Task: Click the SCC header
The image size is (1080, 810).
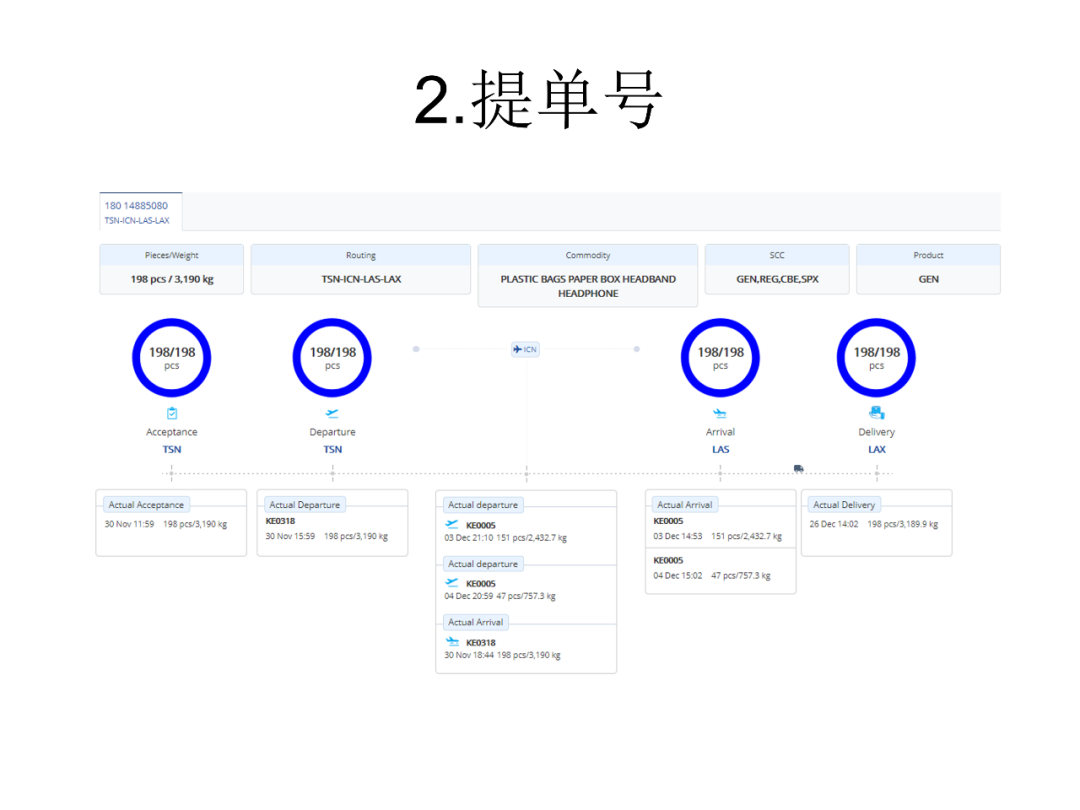Action: point(777,255)
